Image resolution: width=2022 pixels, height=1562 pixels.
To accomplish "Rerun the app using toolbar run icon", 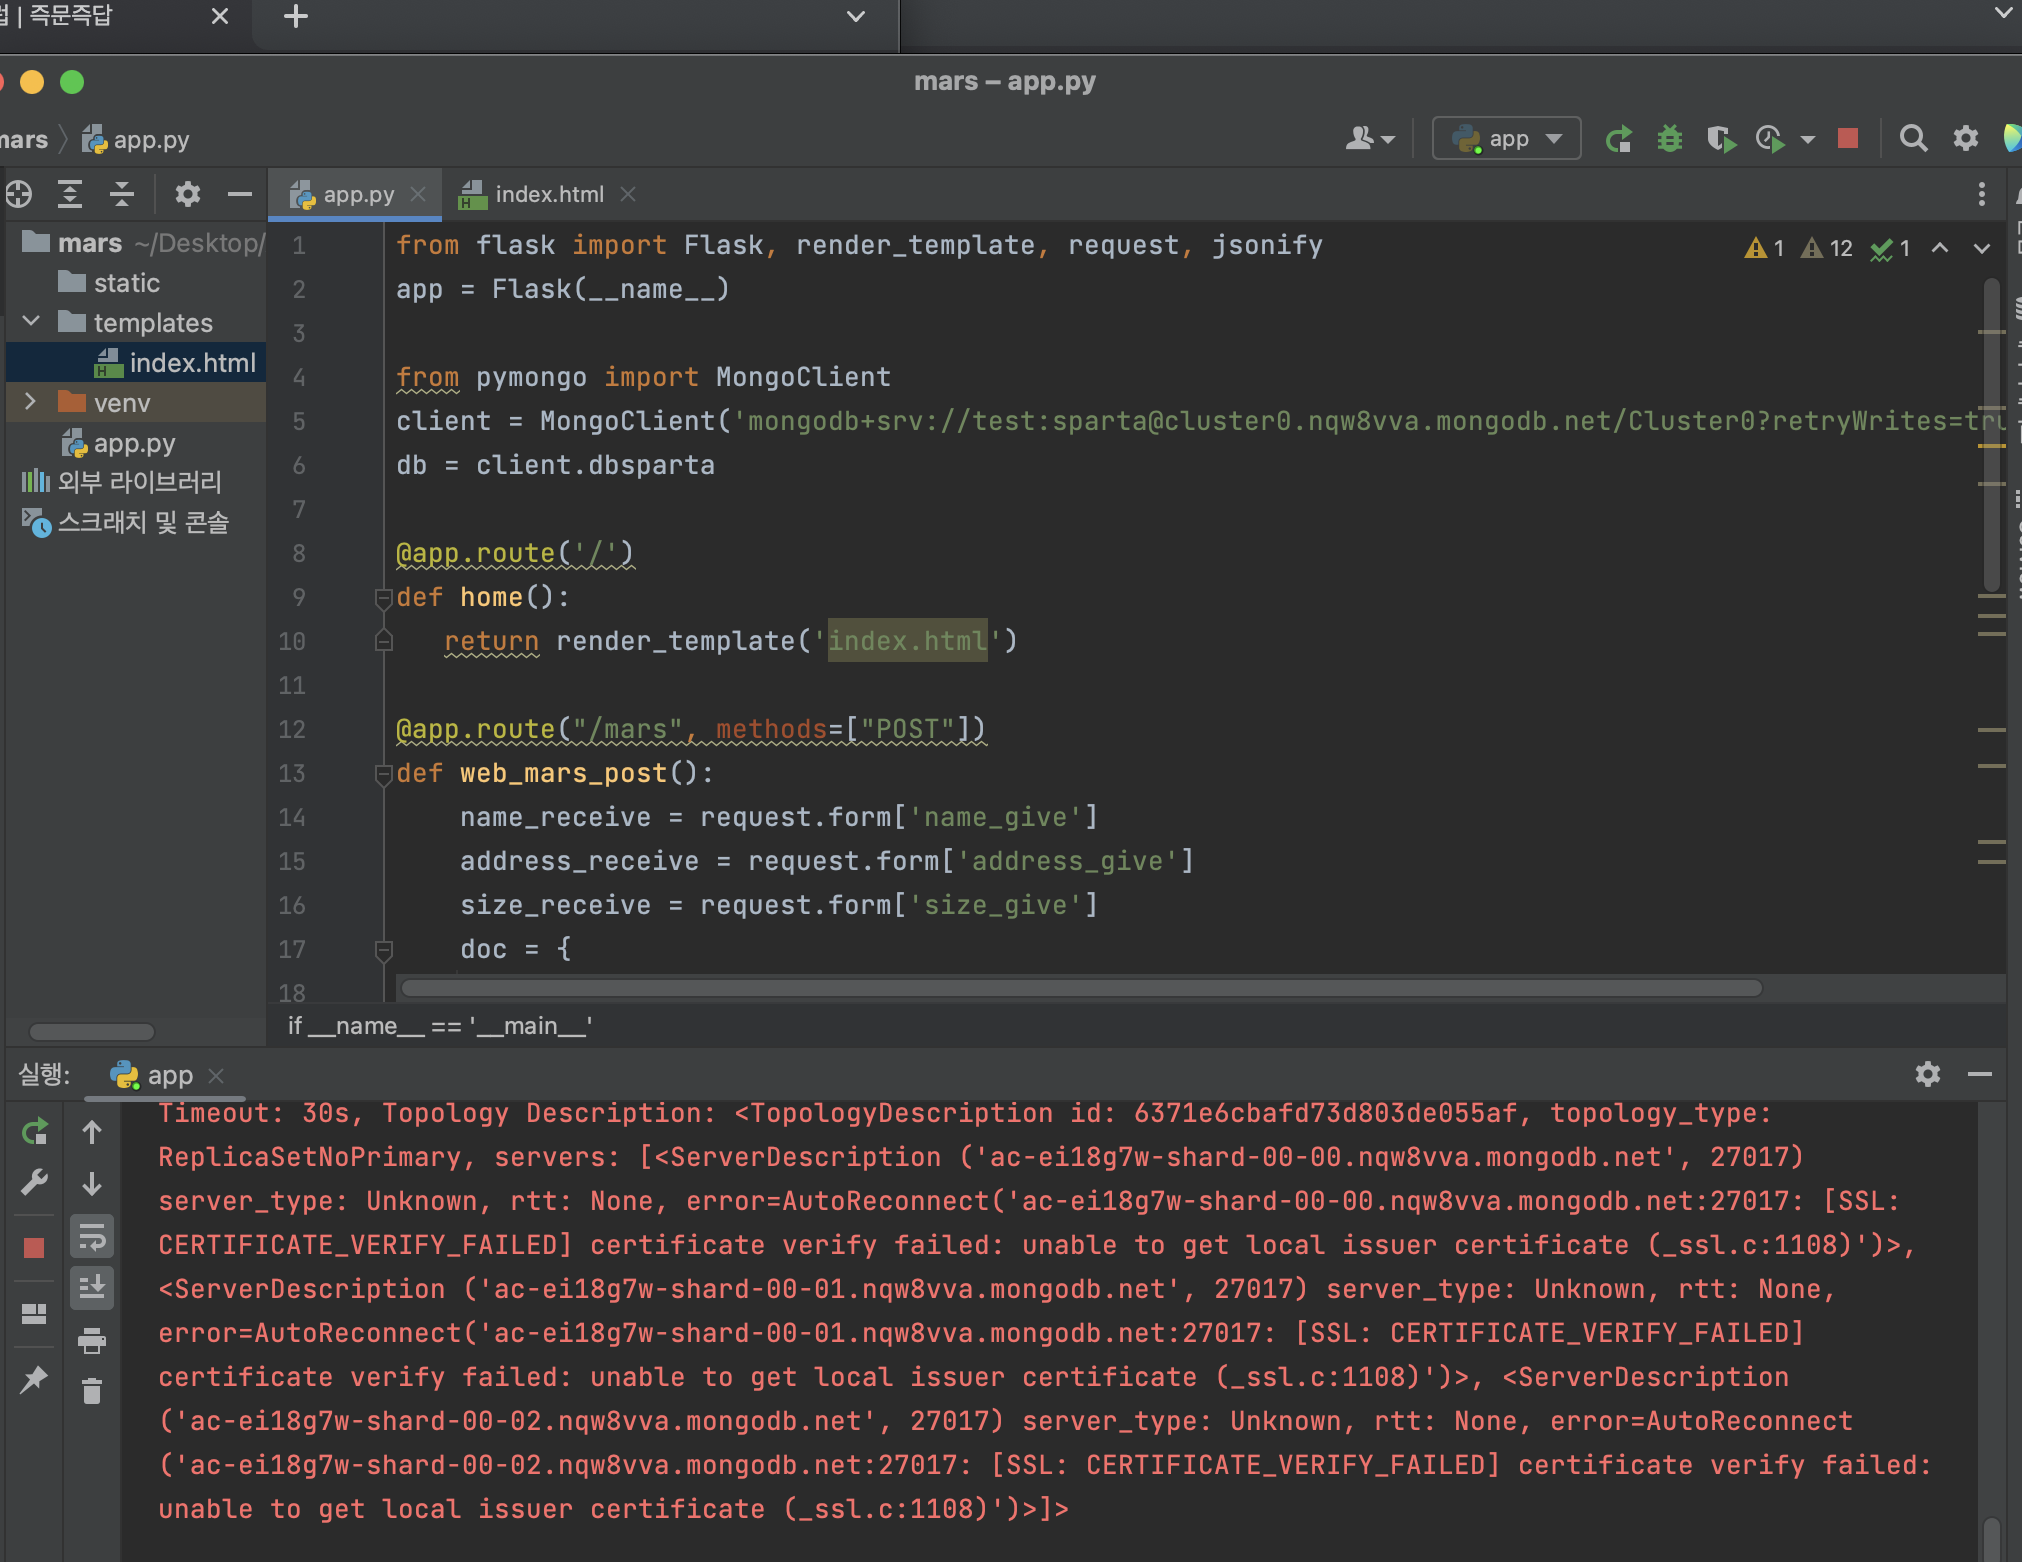I will 1619,139.
